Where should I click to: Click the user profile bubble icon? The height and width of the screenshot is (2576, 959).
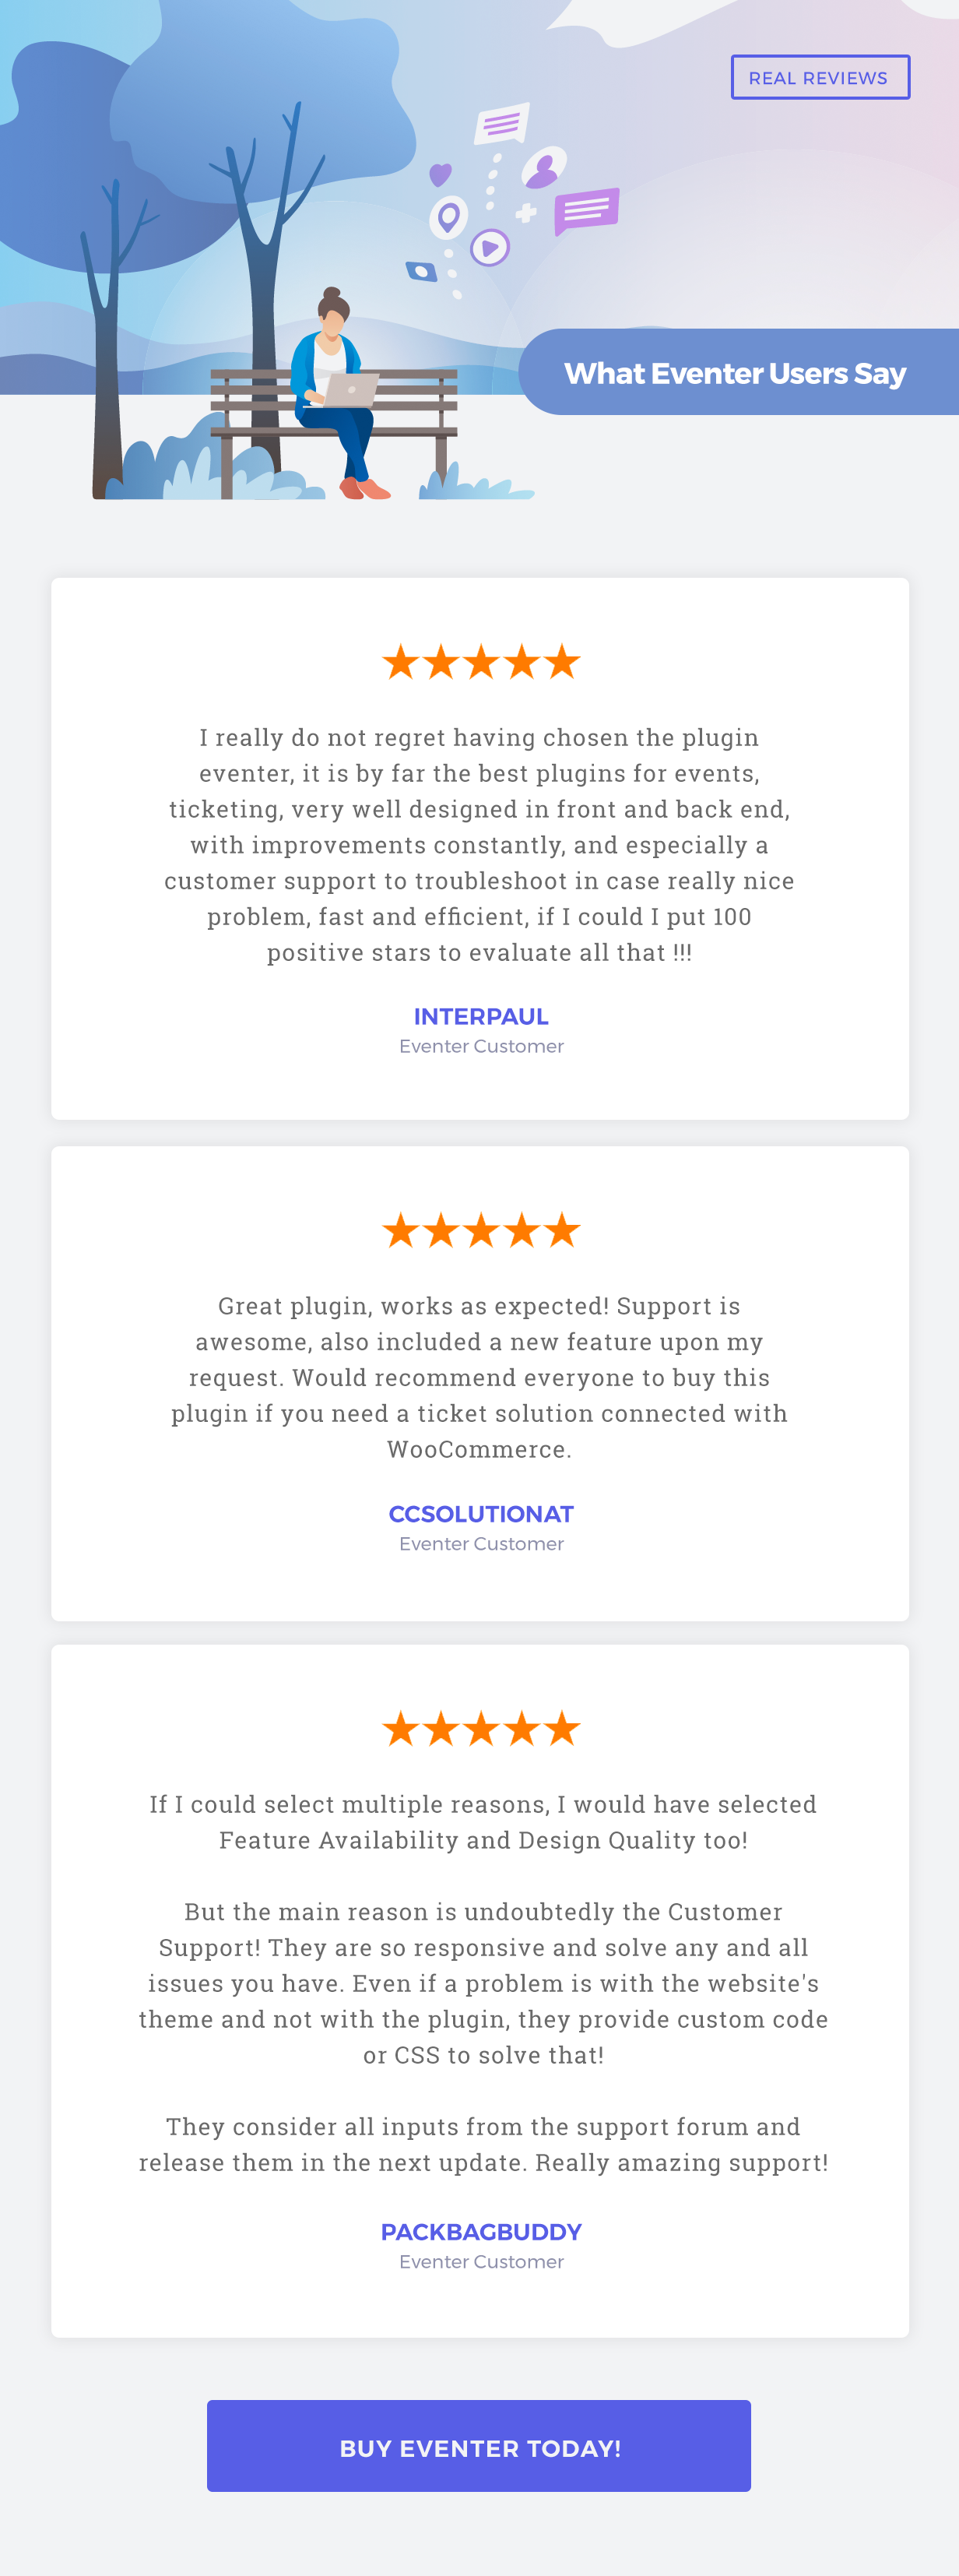point(544,168)
